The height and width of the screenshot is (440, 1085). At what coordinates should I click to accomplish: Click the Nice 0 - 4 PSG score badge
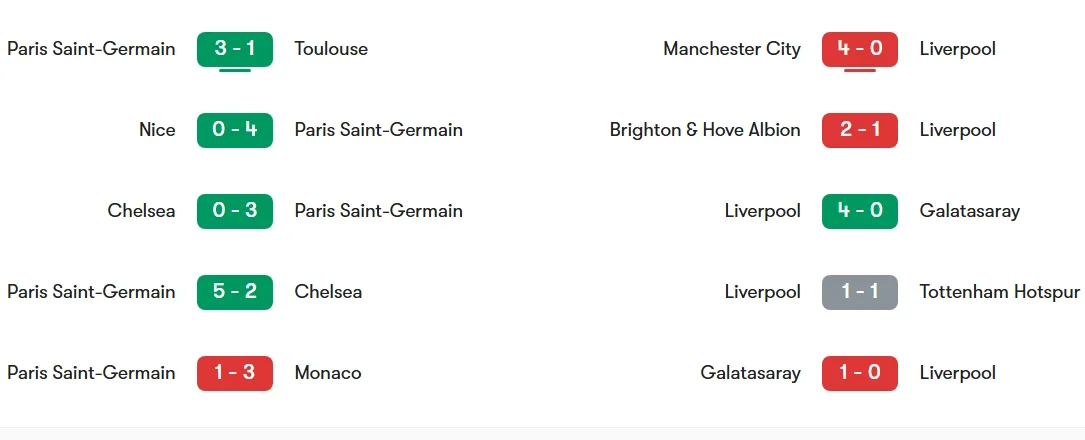[235, 130]
